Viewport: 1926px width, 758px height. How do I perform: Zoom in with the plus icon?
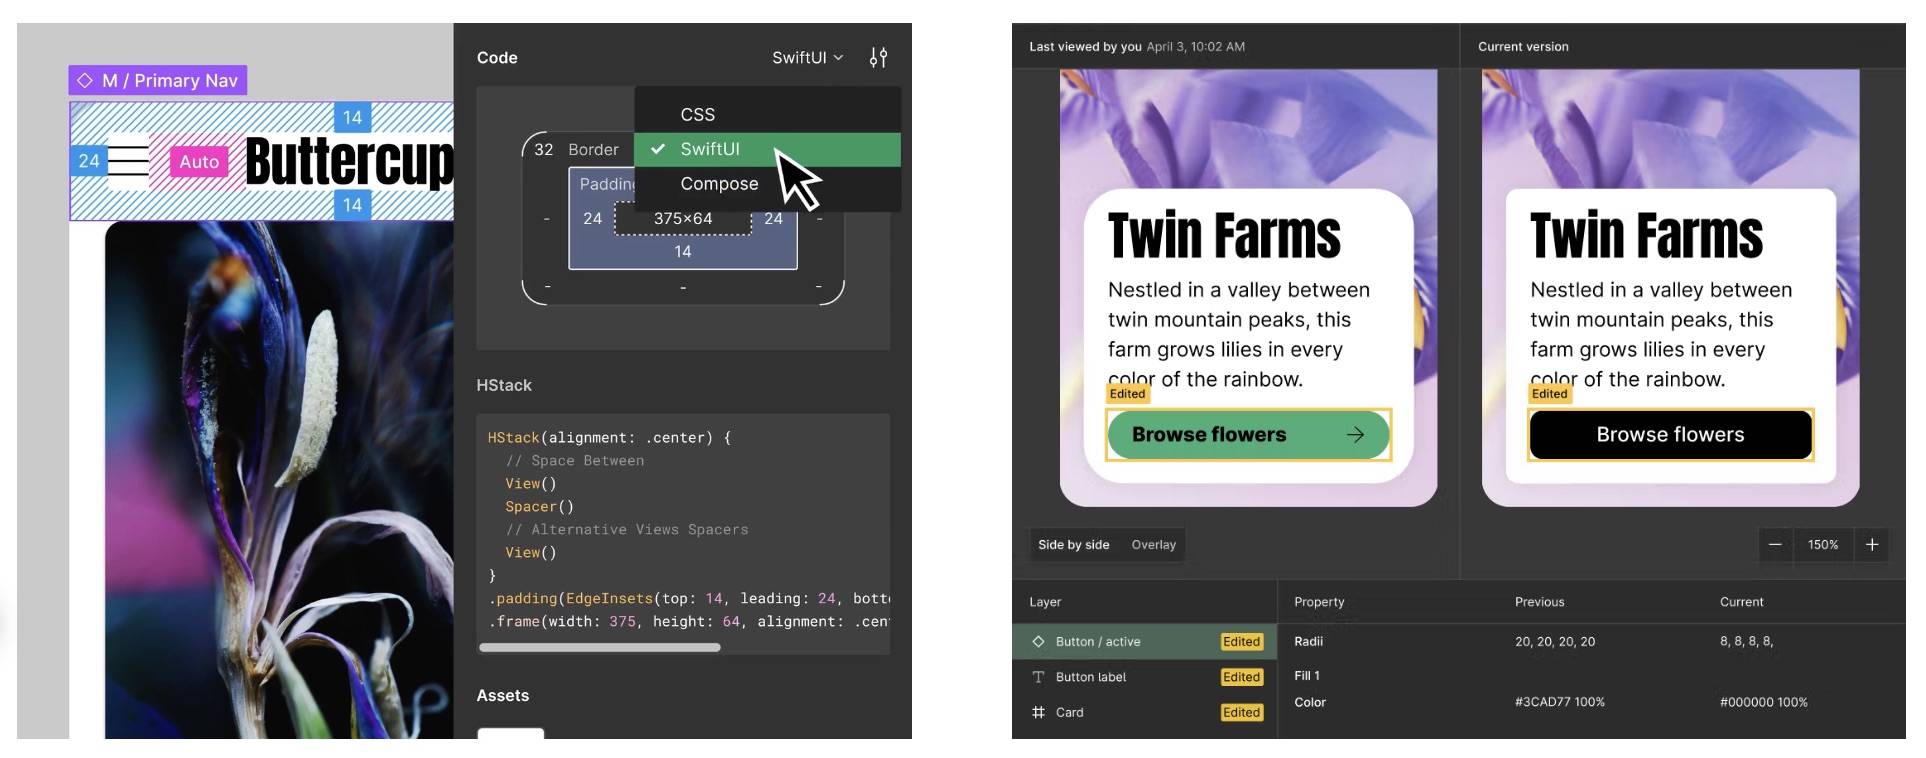coord(1872,545)
